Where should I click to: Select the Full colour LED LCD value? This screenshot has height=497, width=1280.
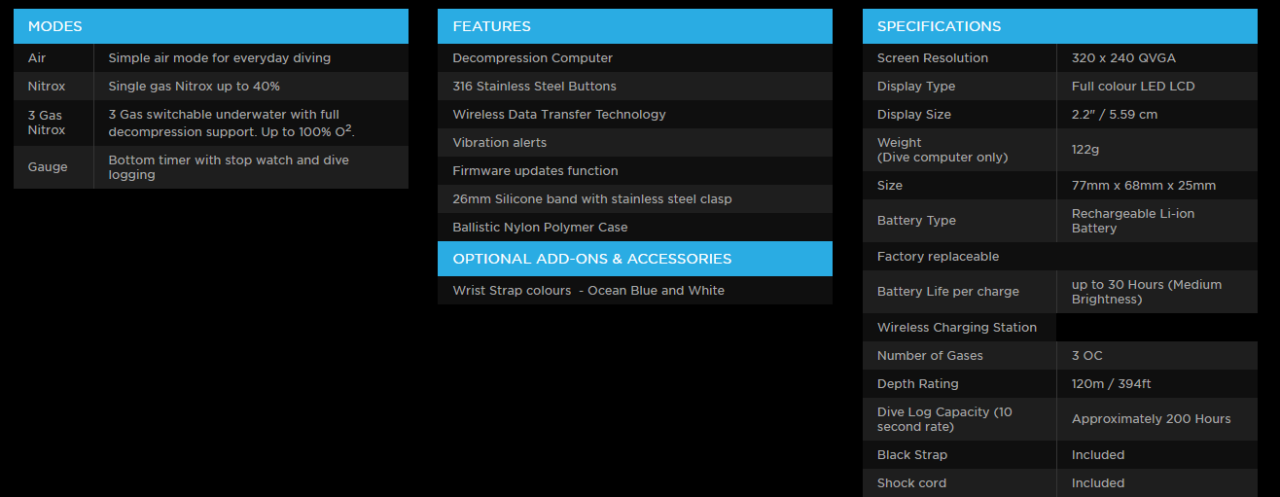coord(1132,86)
